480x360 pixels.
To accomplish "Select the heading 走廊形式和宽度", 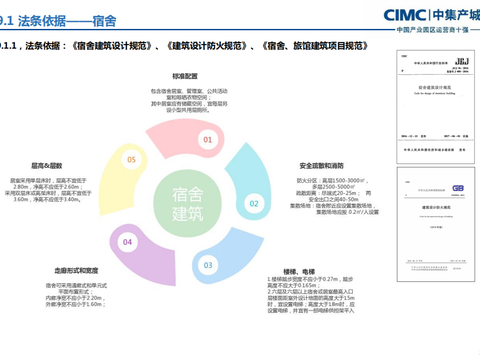I will click(x=76, y=270).
